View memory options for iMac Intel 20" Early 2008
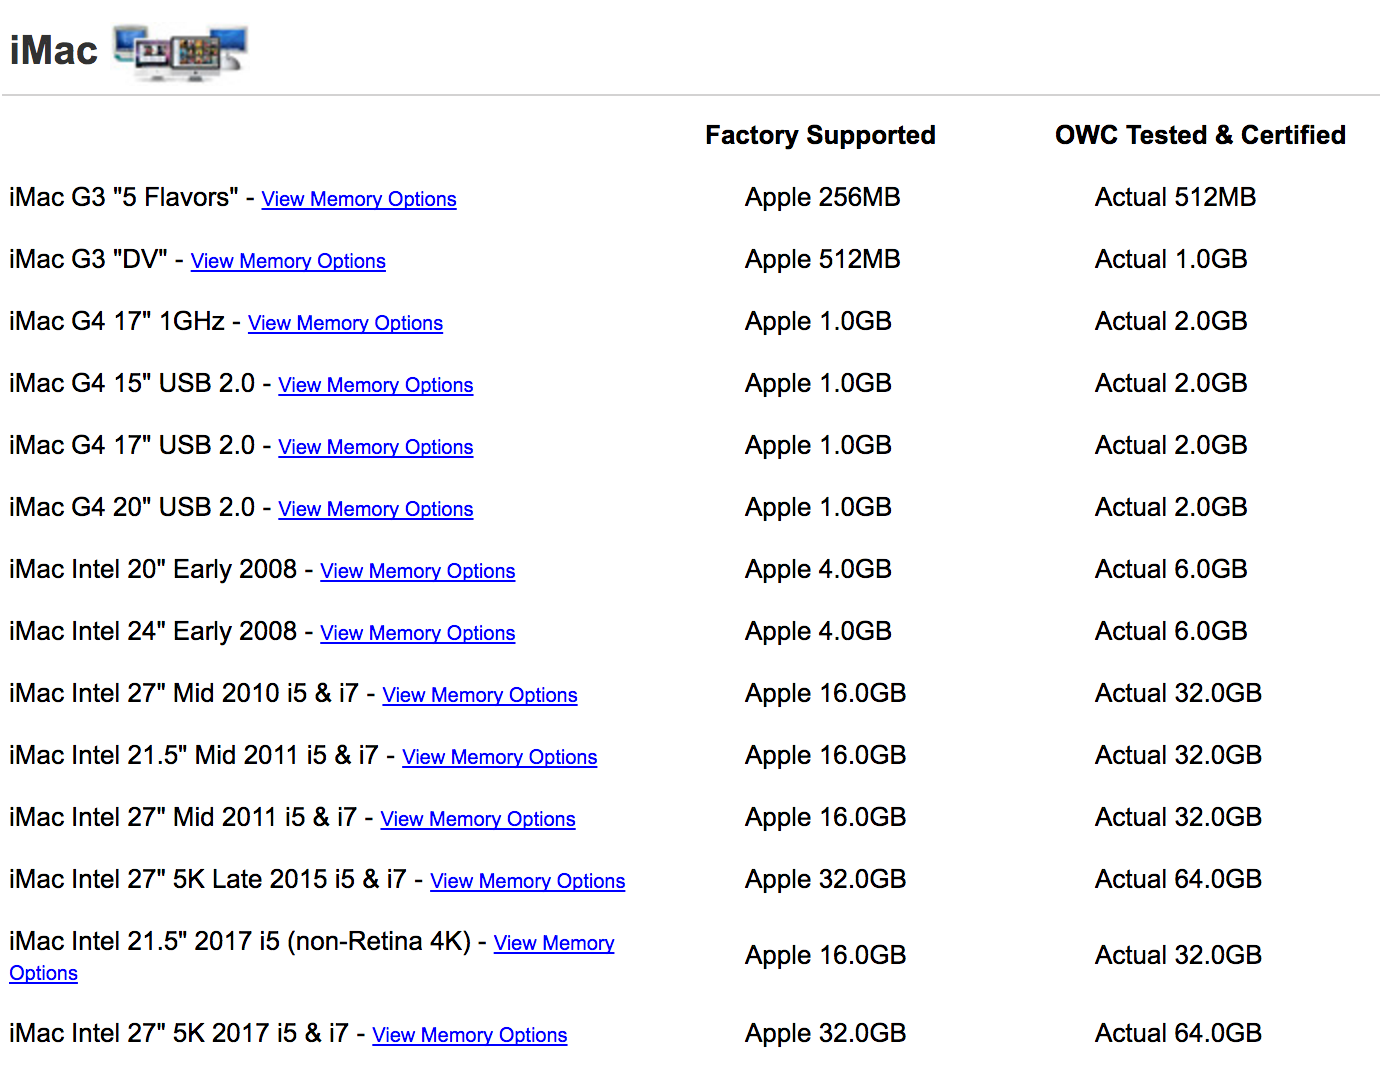1380x1076 pixels. pos(418,571)
